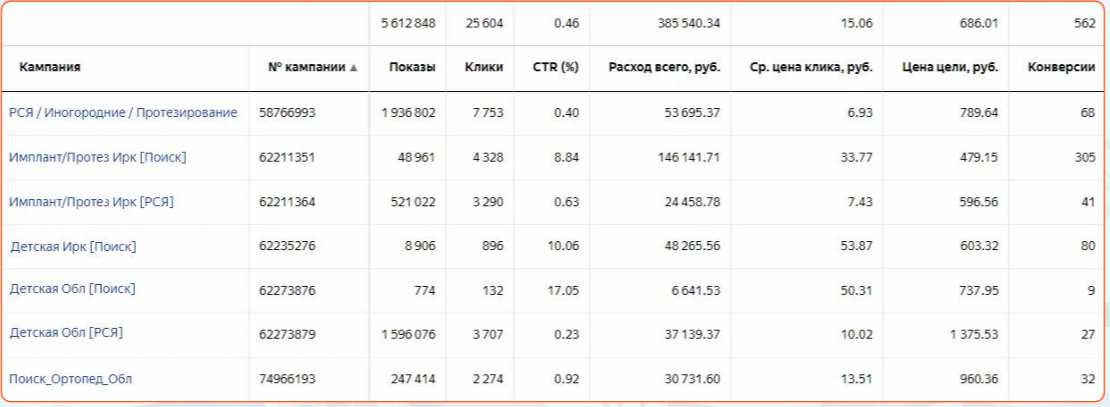Click total conversions value 562
The width and height of the screenshot is (1110, 407).
click(x=1084, y=24)
